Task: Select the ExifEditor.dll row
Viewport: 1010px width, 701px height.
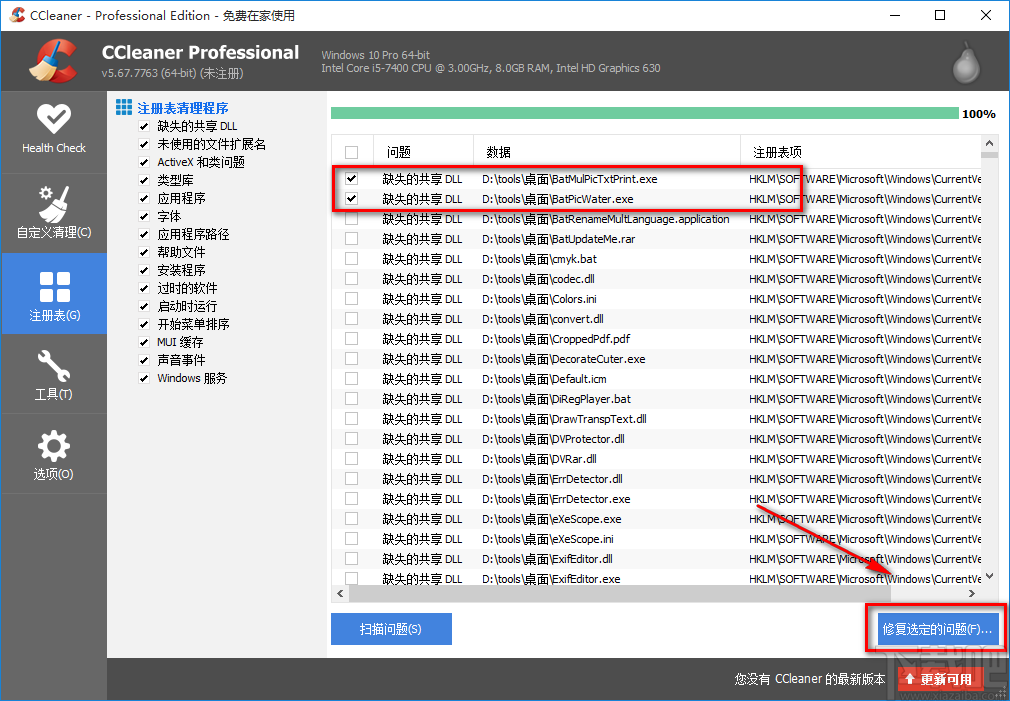Action: click(656, 559)
